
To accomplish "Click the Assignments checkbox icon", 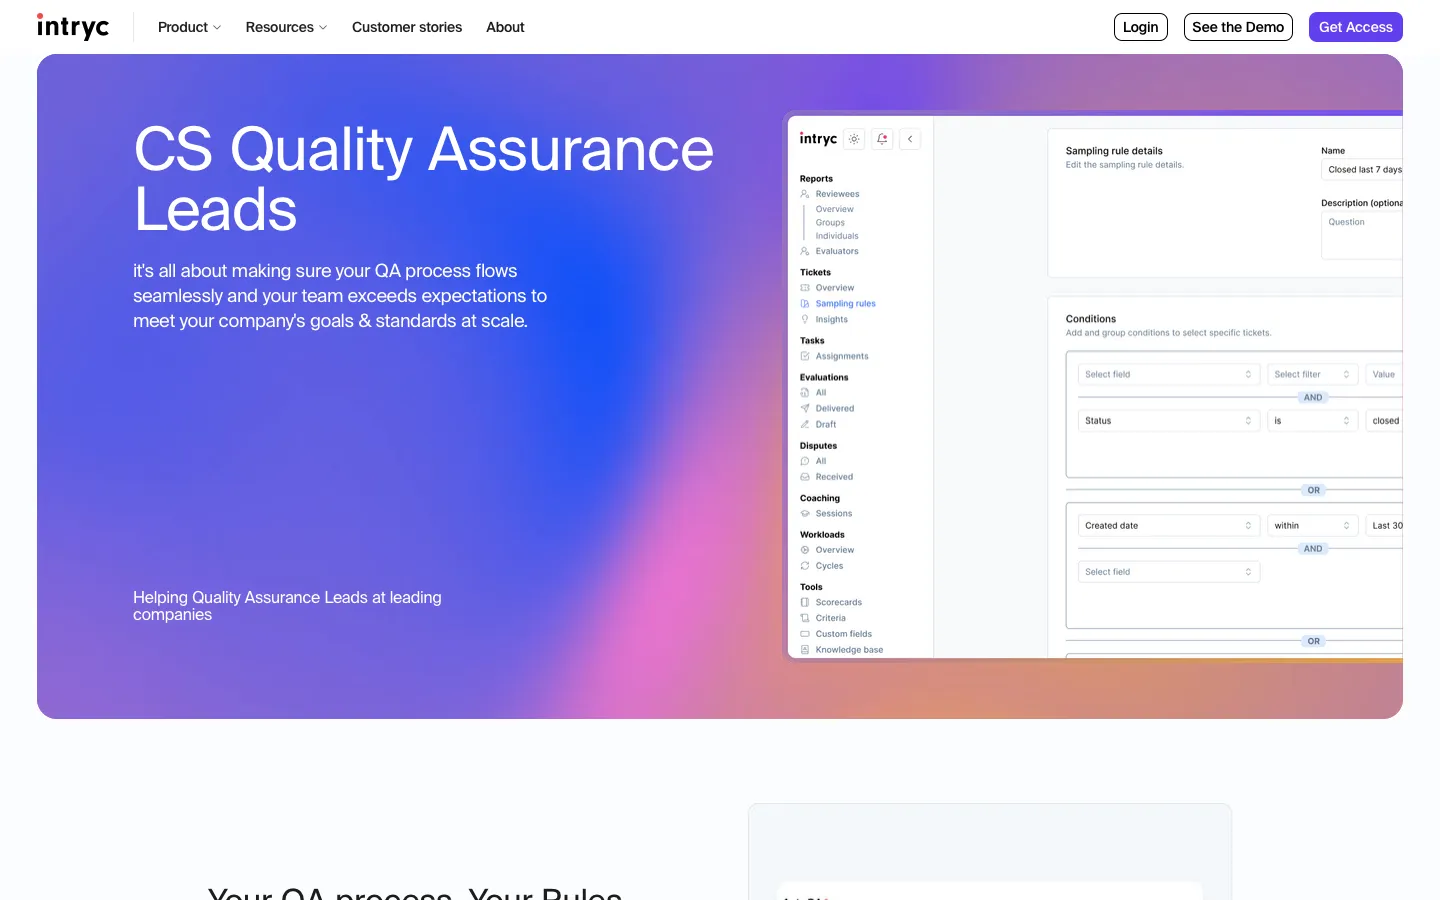I will point(805,356).
